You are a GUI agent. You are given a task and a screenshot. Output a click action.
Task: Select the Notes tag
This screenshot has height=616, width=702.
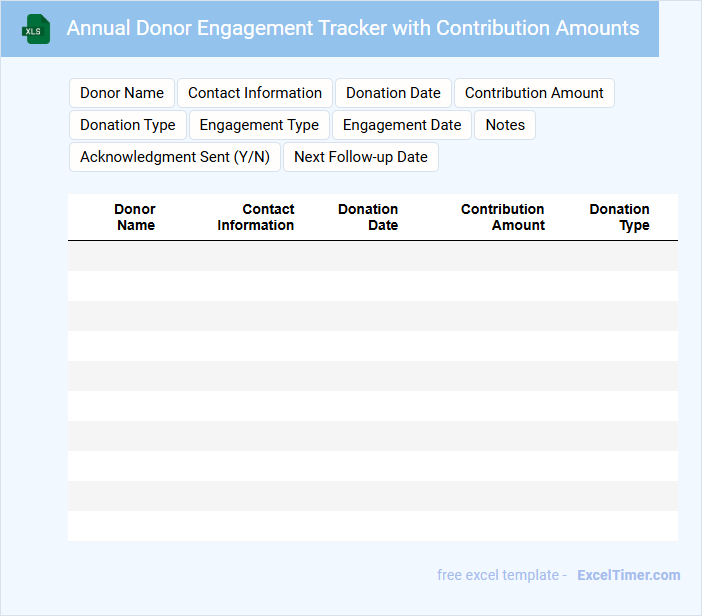pyautogui.click(x=505, y=125)
